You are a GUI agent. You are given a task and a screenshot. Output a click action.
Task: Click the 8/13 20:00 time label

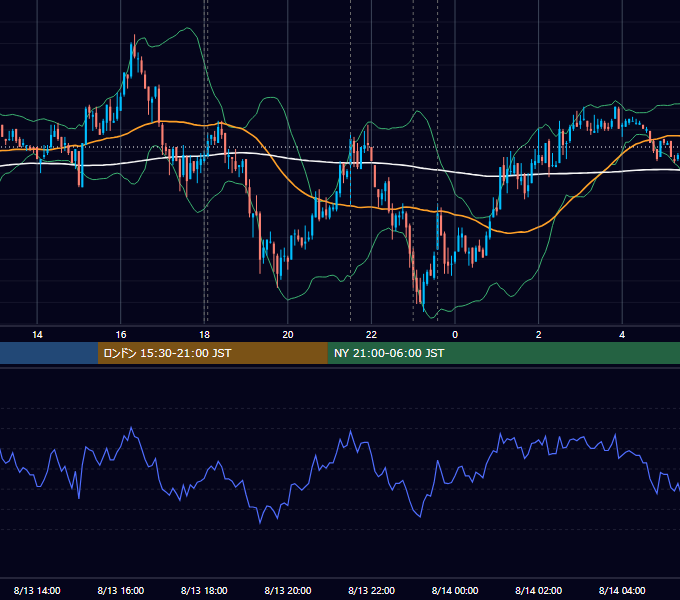coord(288,590)
